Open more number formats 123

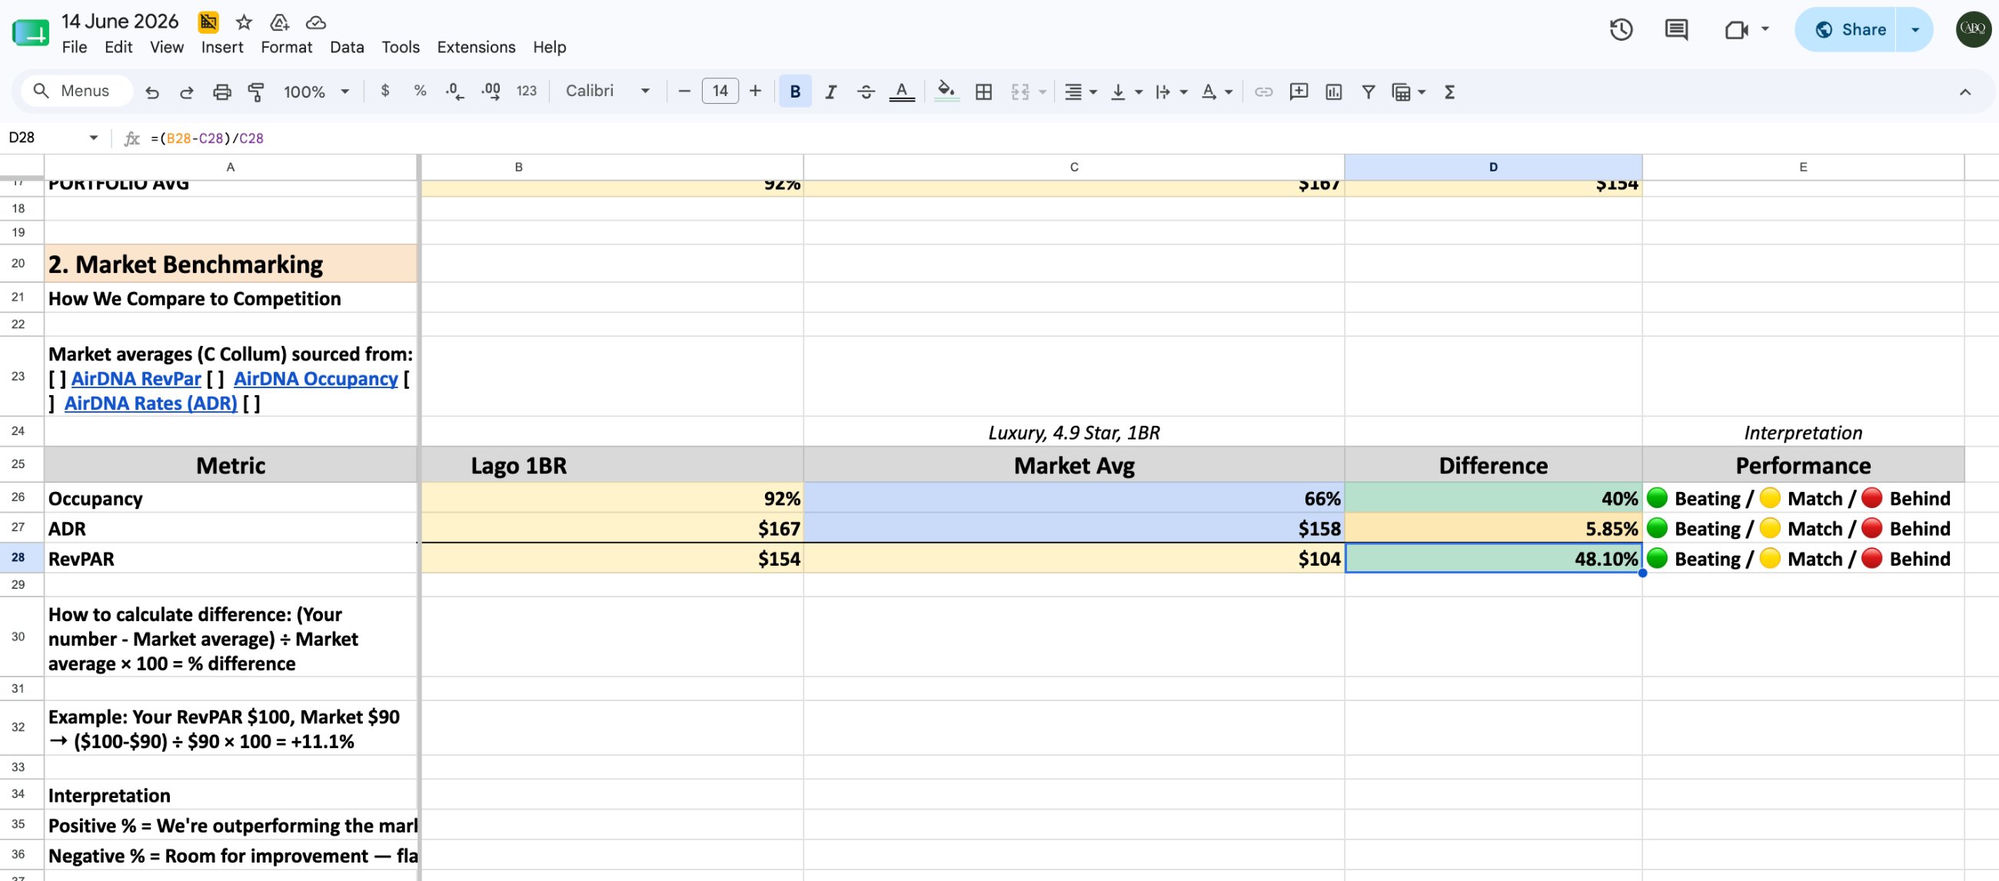click(x=527, y=91)
